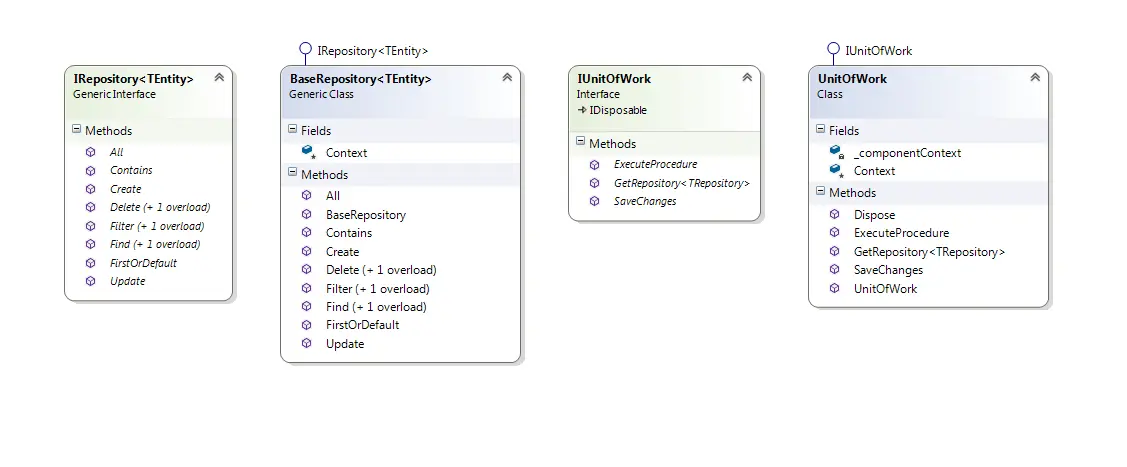The image size is (1127, 467).
Task: Click field icon beside Context in BaseRepository
Action: [309, 152]
